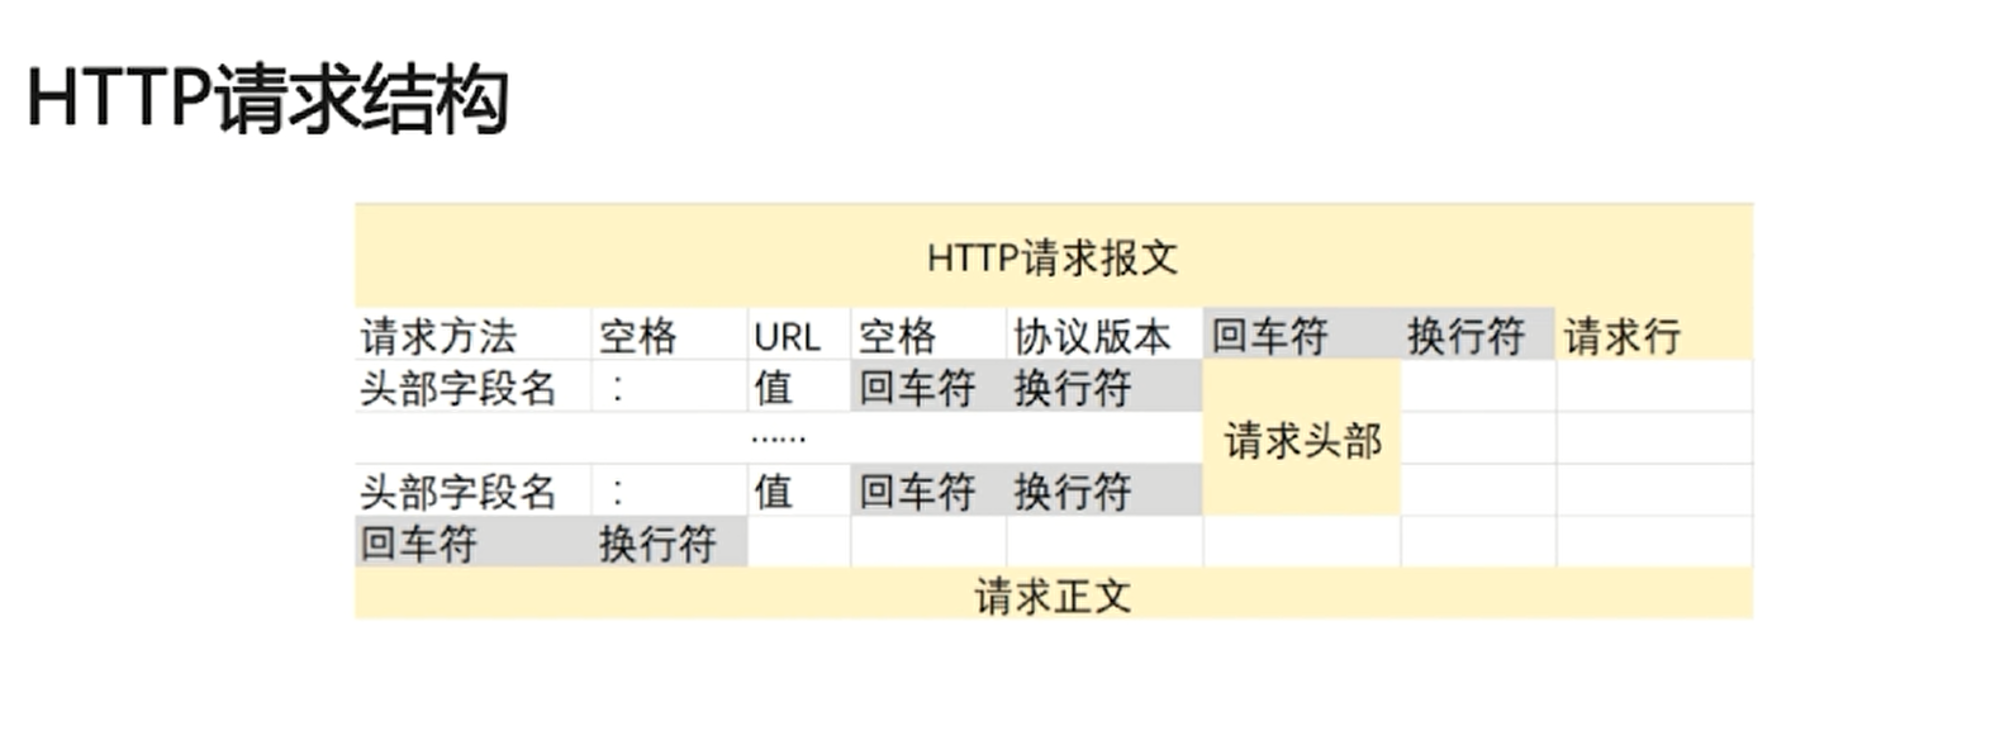Click the "请求头部" merged cell
Screen dimensions: 2000x735
tap(1301, 439)
